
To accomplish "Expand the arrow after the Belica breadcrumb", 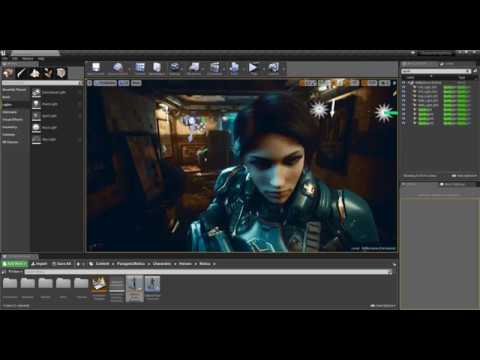I will (214, 264).
